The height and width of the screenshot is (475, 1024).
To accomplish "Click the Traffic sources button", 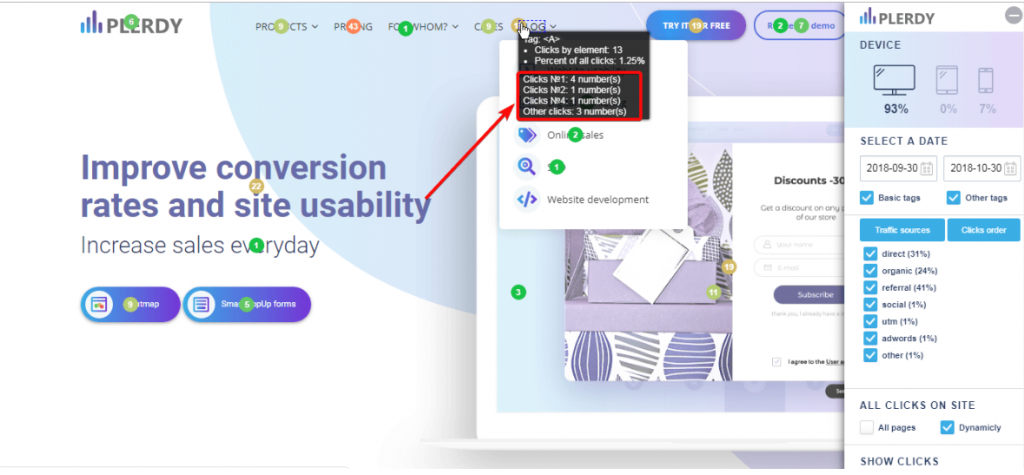I will click(902, 230).
